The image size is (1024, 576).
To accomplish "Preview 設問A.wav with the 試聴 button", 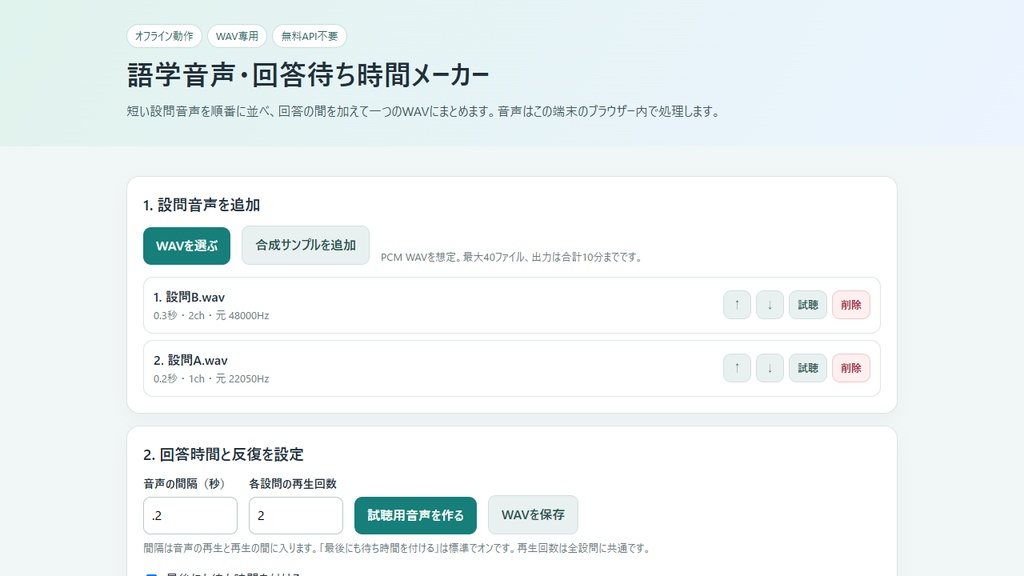I will pyautogui.click(x=808, y=368).
